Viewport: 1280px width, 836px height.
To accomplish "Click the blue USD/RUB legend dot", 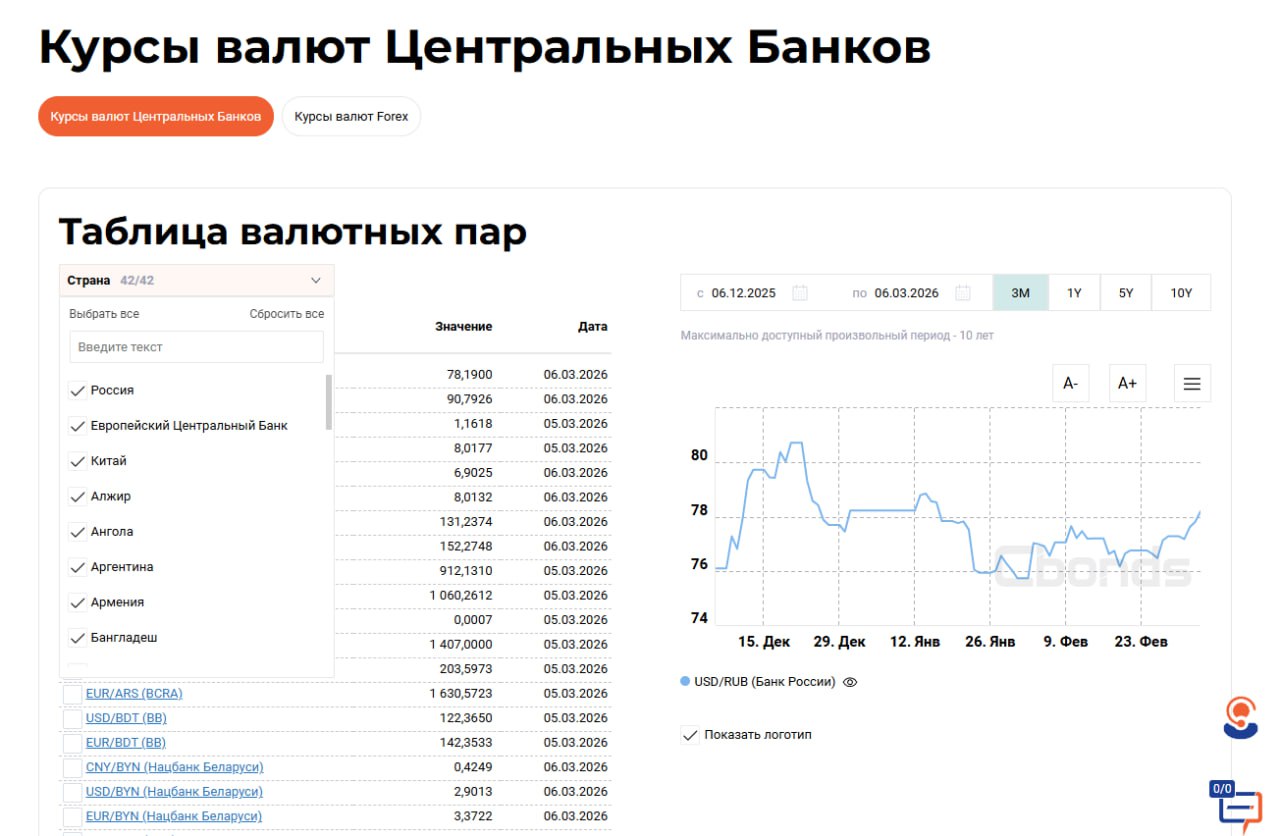I will [685, 682].
